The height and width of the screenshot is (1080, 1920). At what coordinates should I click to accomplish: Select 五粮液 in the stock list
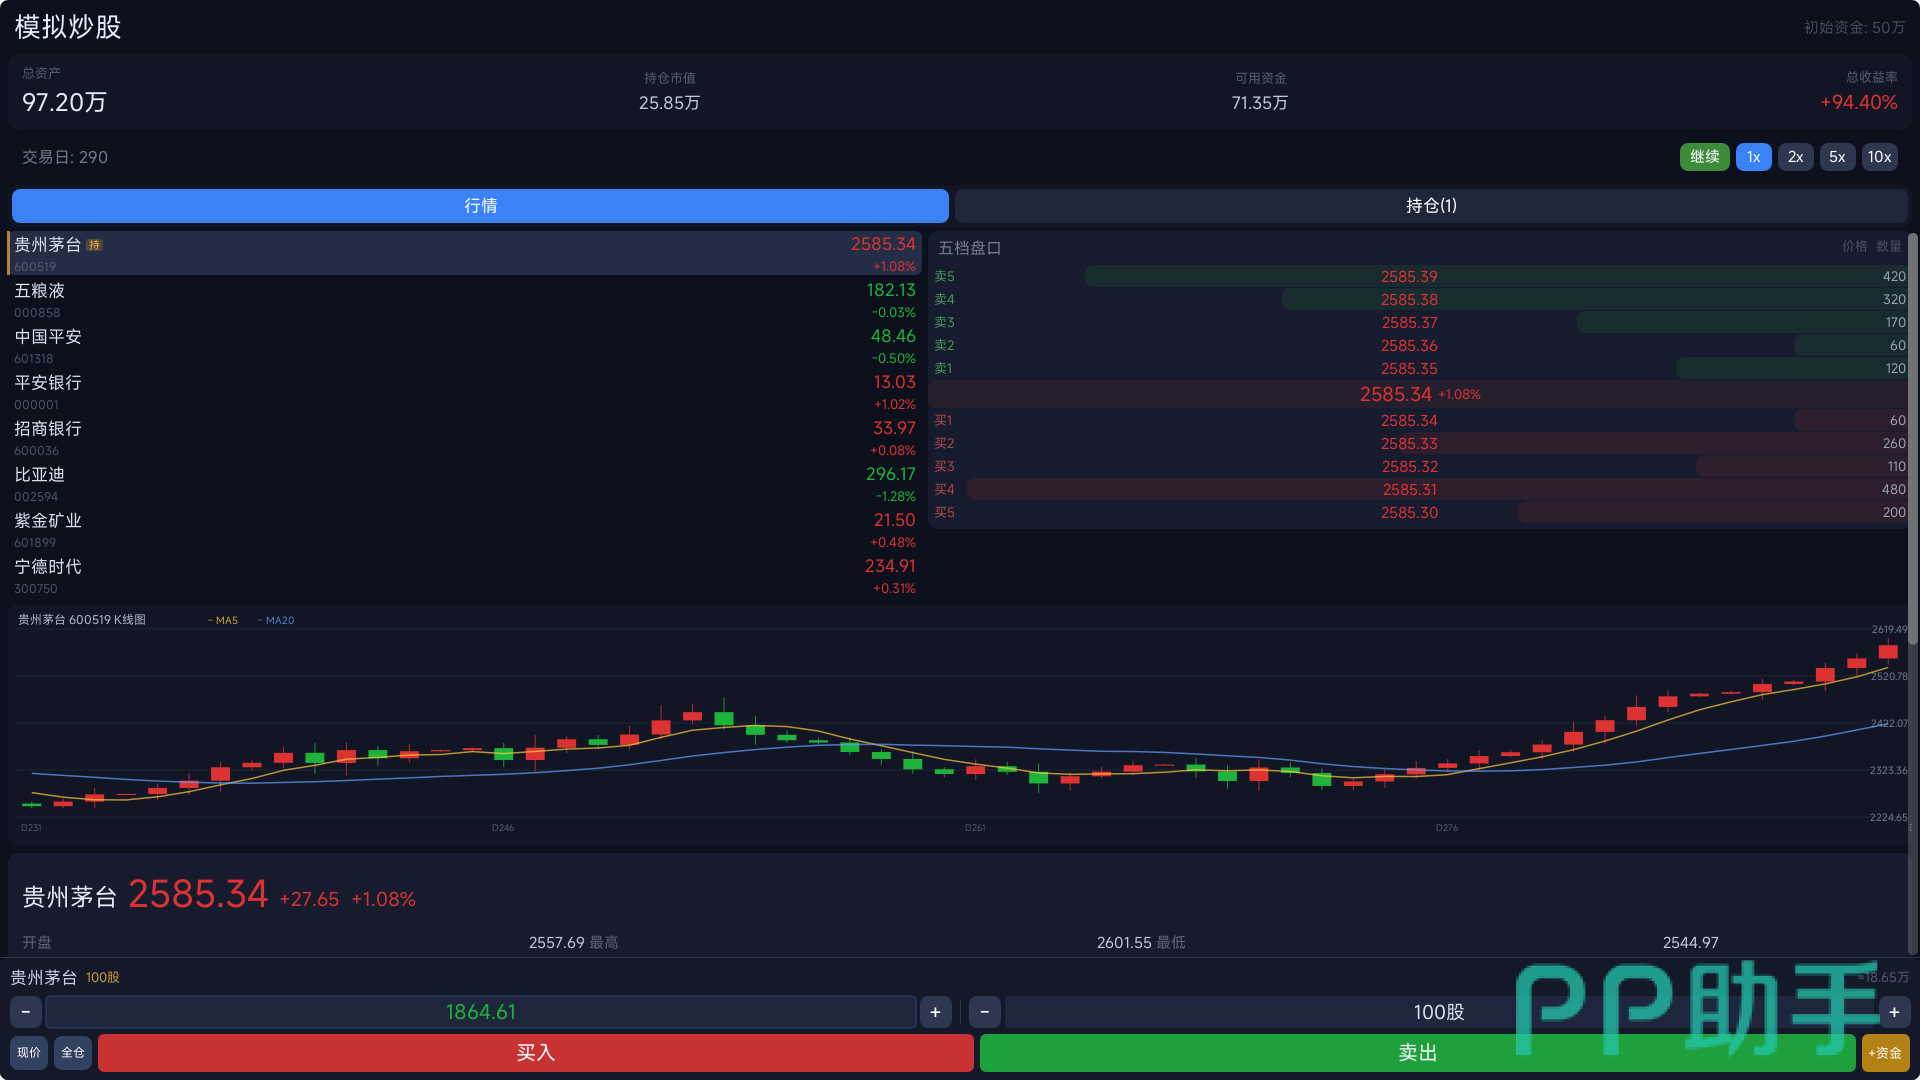point(465,300)
